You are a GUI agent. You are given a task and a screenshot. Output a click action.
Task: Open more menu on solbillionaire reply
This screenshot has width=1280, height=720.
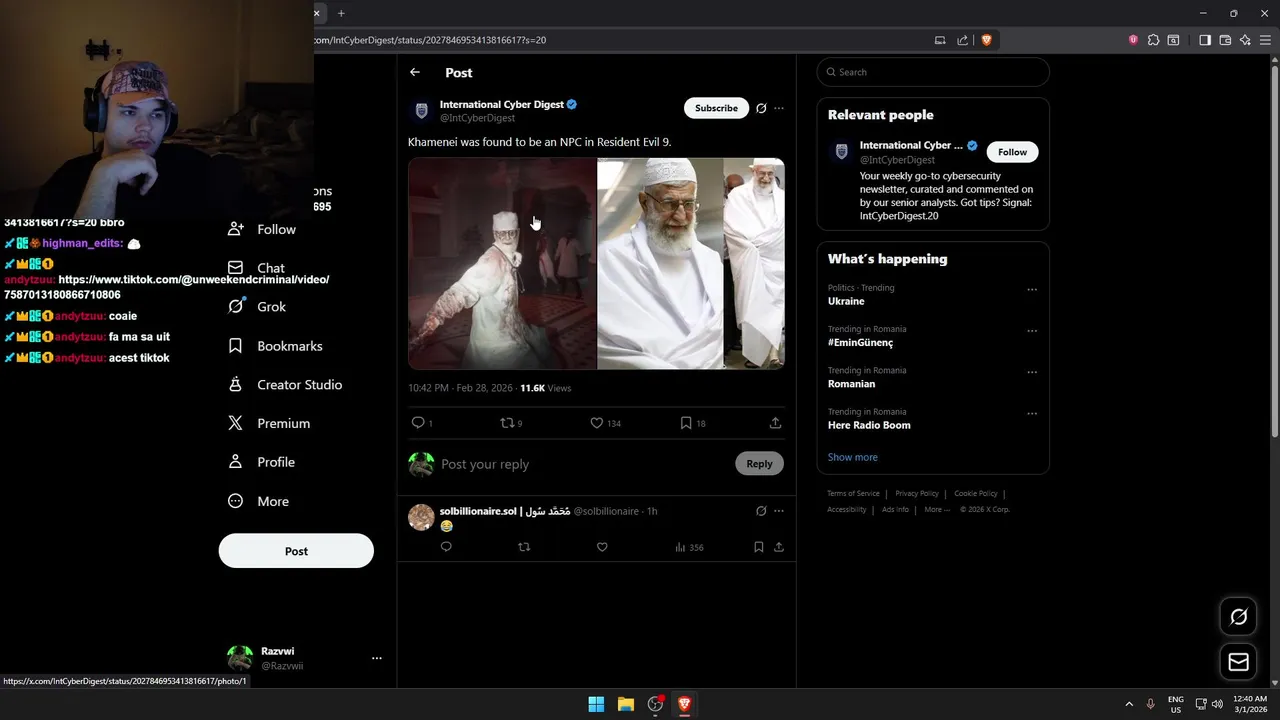point(779,511)
